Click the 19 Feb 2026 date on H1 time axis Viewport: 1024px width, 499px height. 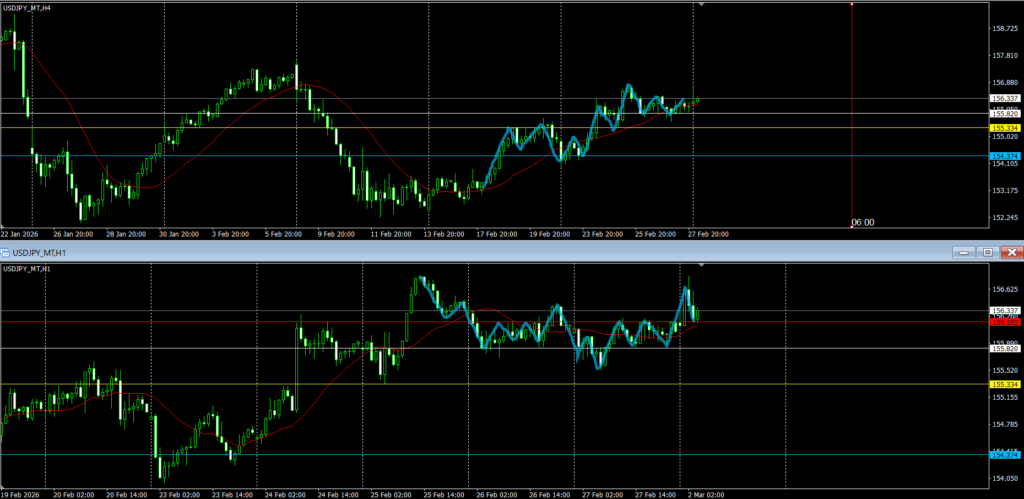coord(21,494)
